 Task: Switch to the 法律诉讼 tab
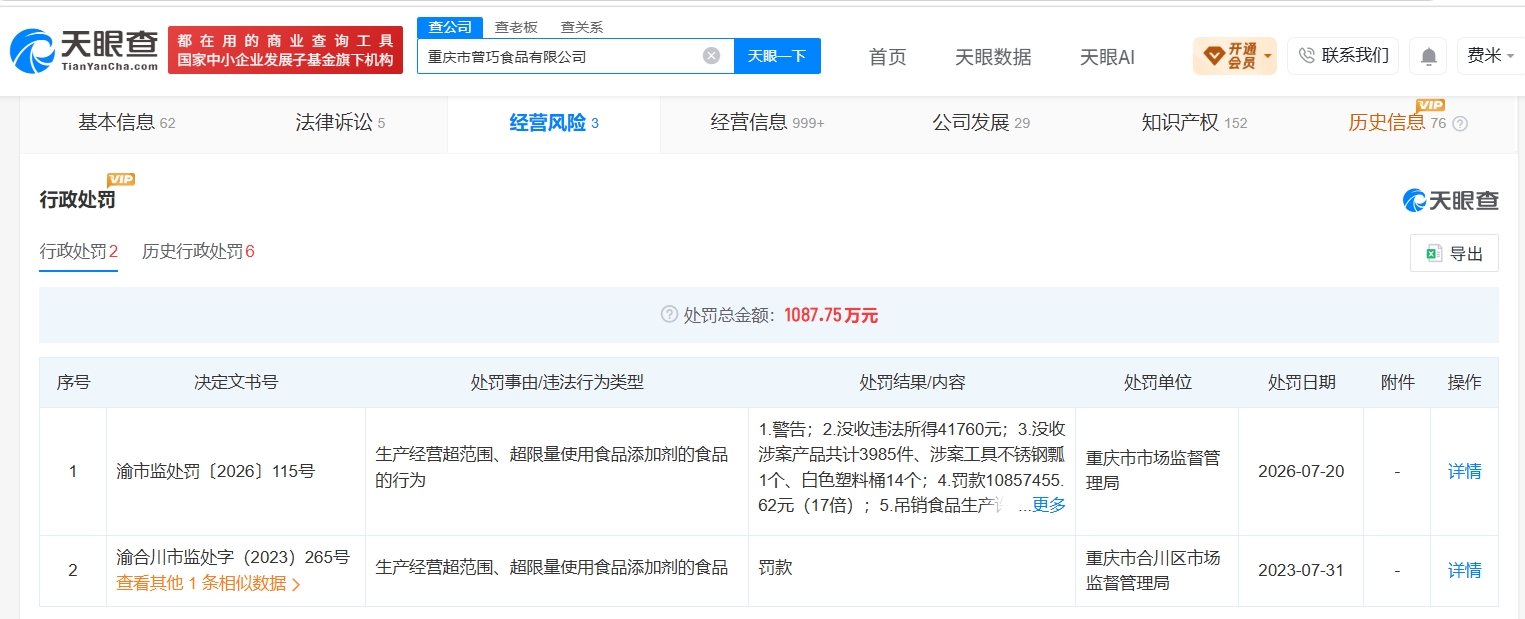340,123
